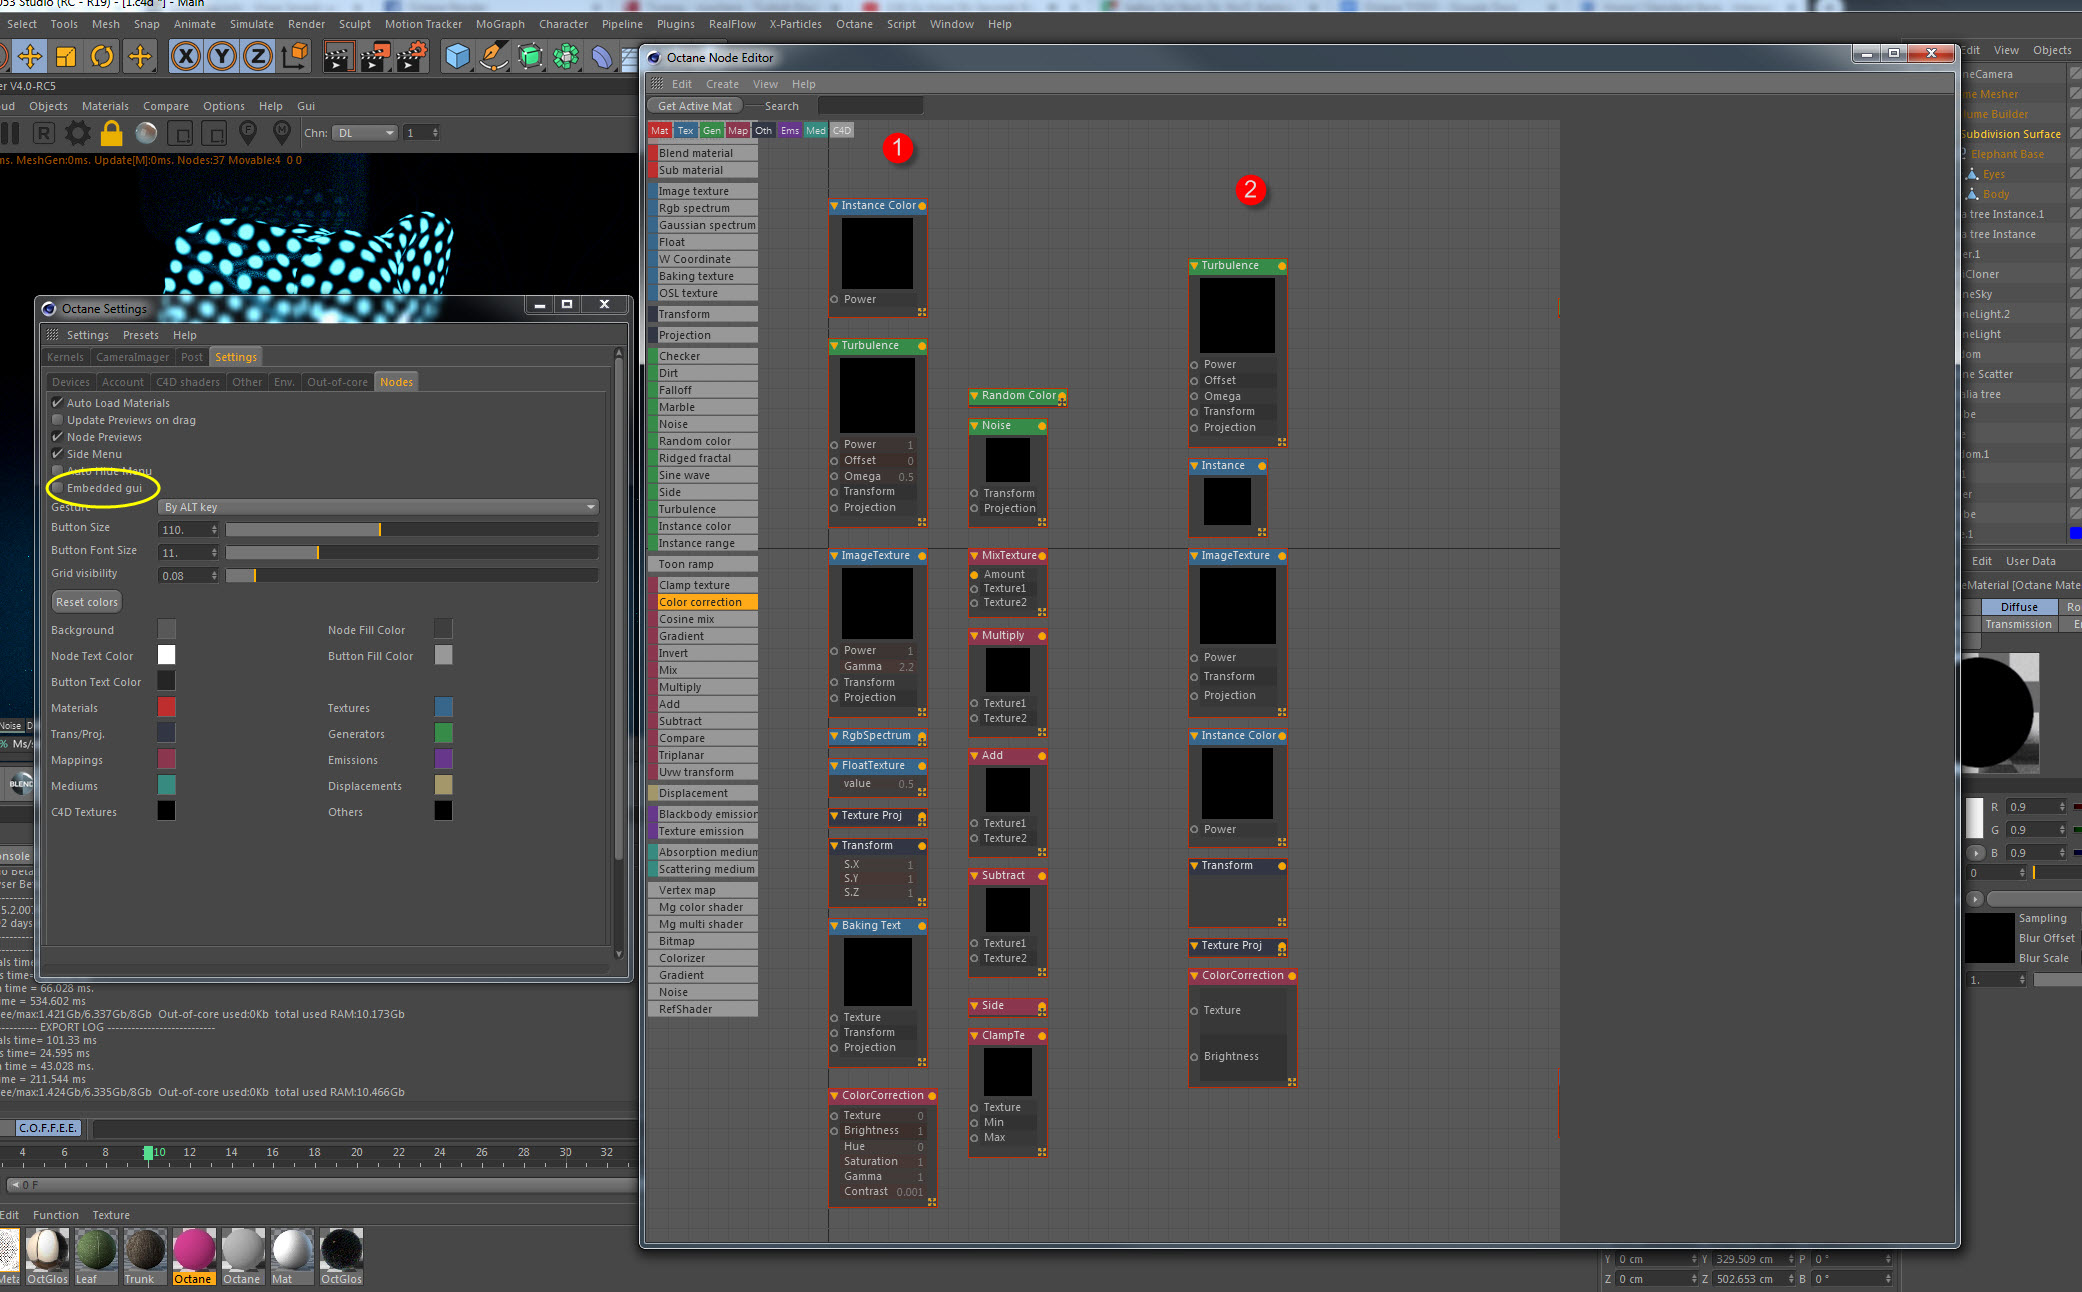Collapse the ColorCorrection node triangle
The width and height of the screenshot is (2082, 1292).
[x=835, y=1096]
